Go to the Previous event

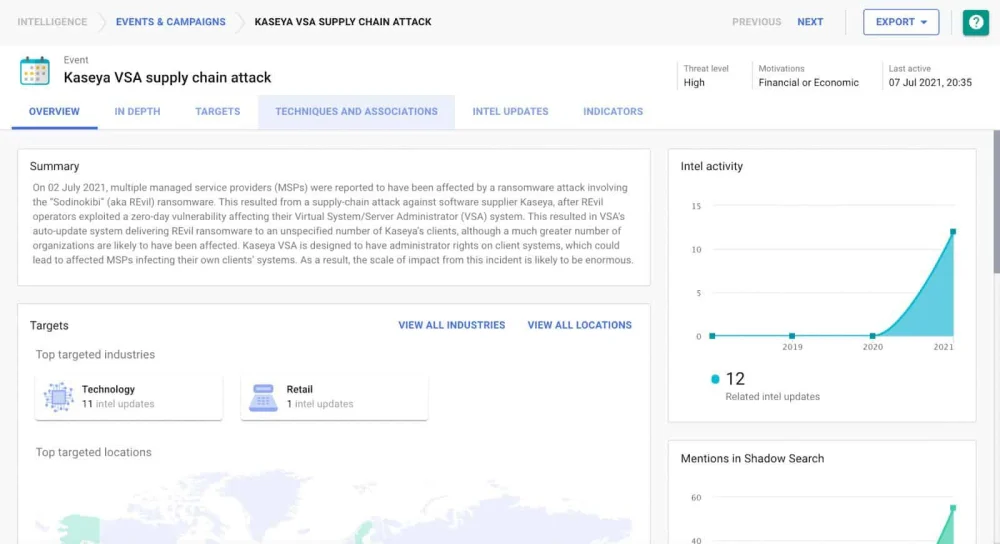(x=756, y=22)
